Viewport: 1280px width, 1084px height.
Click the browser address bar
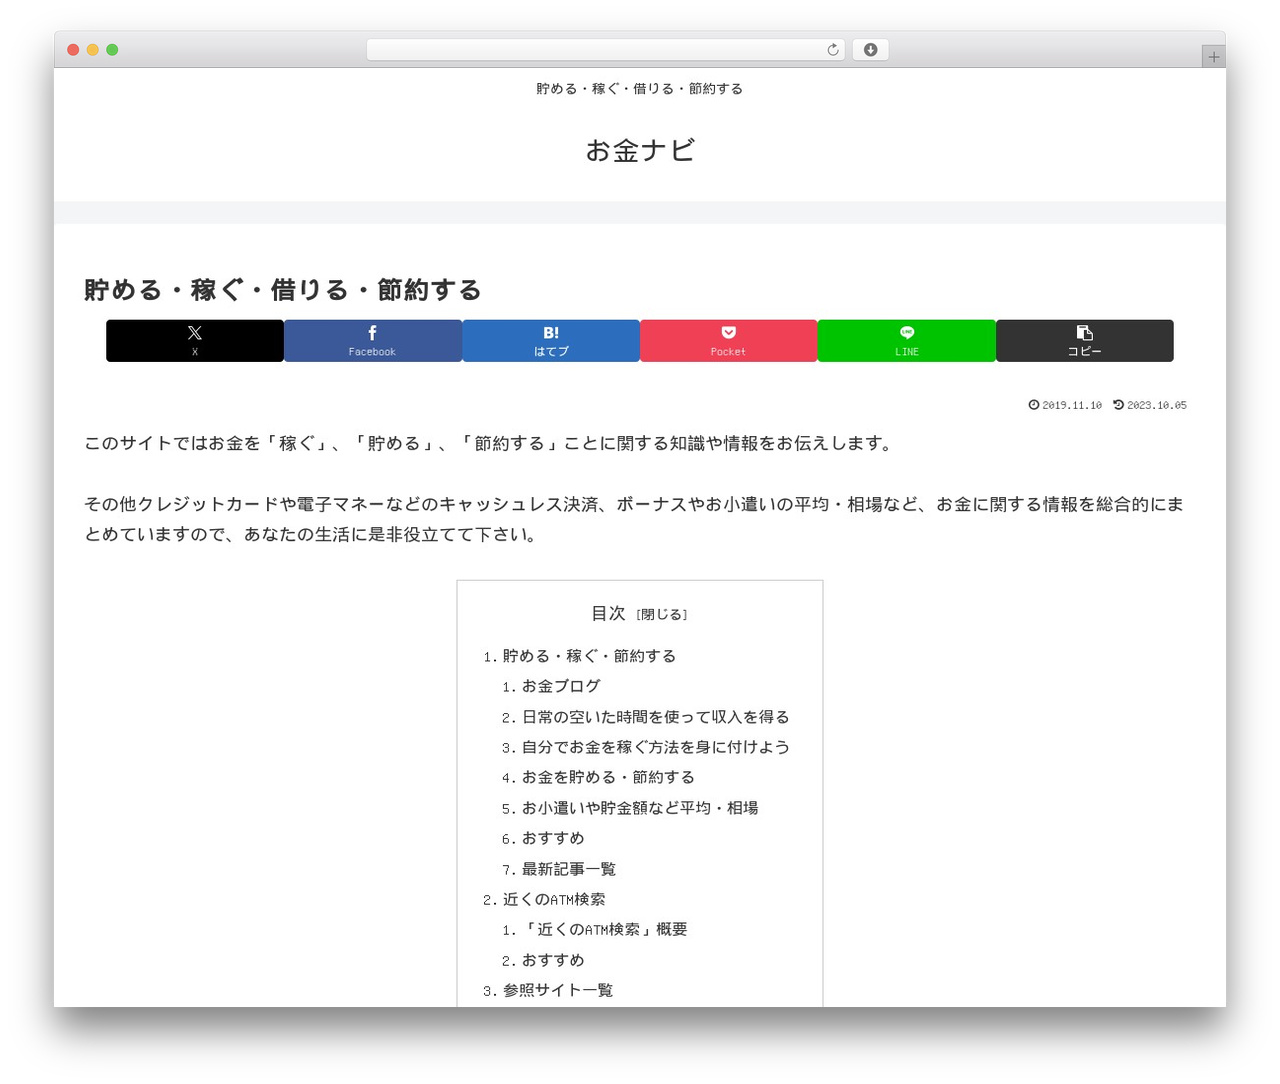click(x=605, y=50)
